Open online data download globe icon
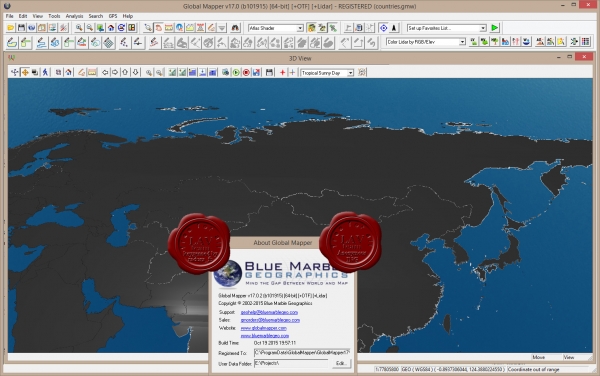 (x=31, y=28)
